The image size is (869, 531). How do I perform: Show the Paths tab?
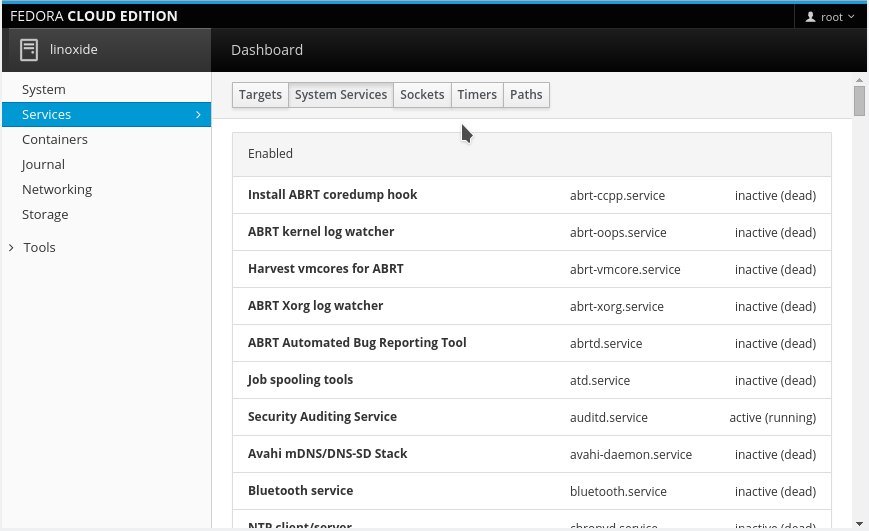[x=526, y=95]
